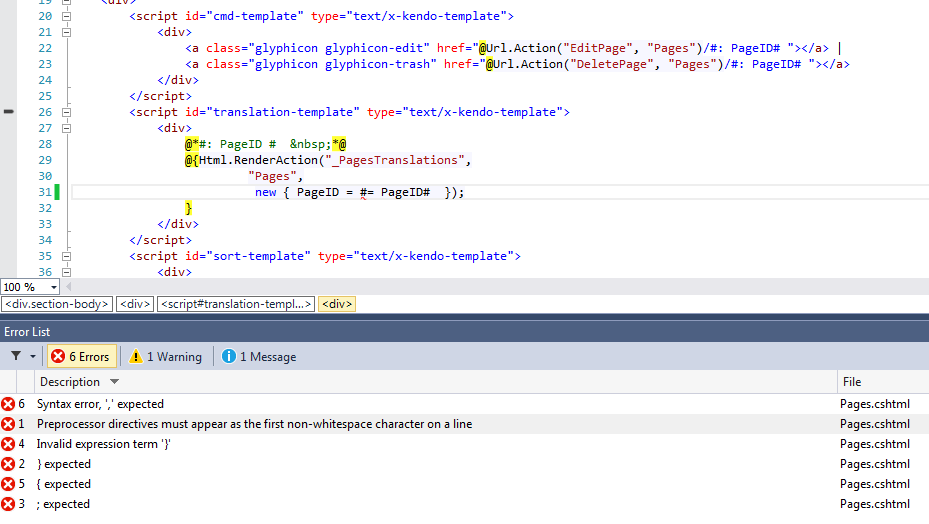
Task: Collapse the cmd-template script block at line 20
Action: [x=66, y=16]
